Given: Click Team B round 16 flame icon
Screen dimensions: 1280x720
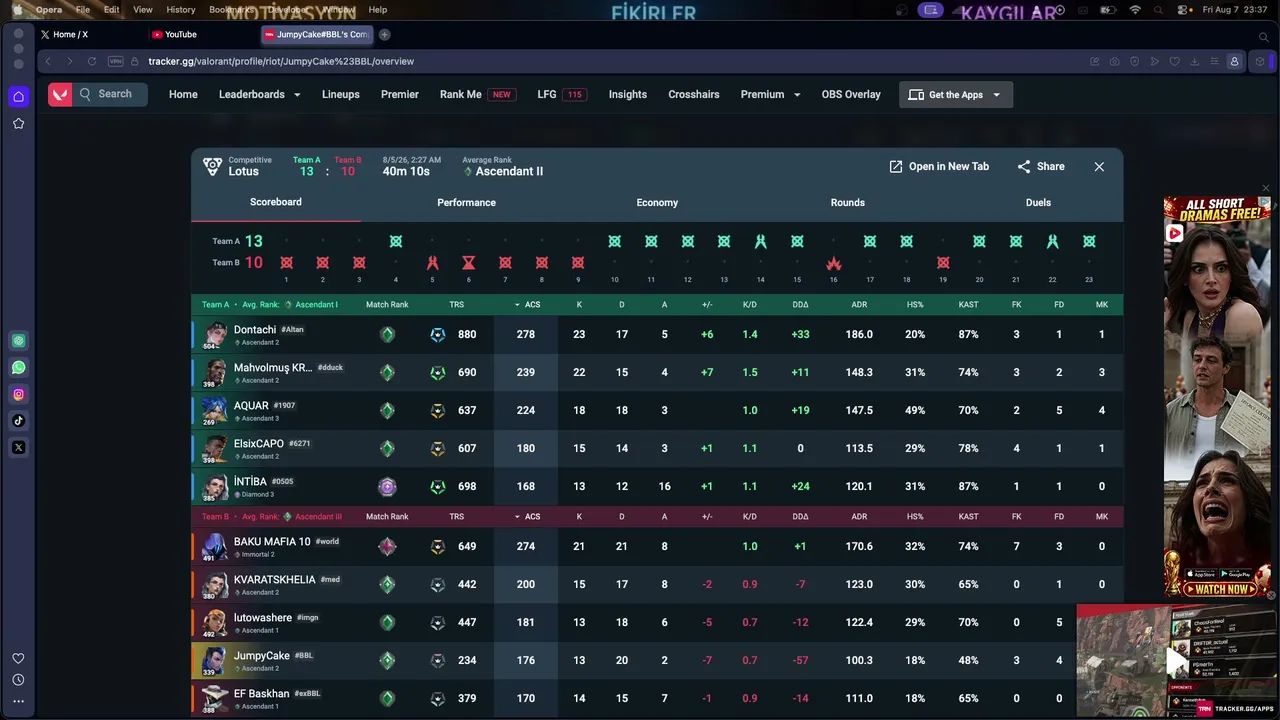Looking at the screenshot, I should pos(833,263).
